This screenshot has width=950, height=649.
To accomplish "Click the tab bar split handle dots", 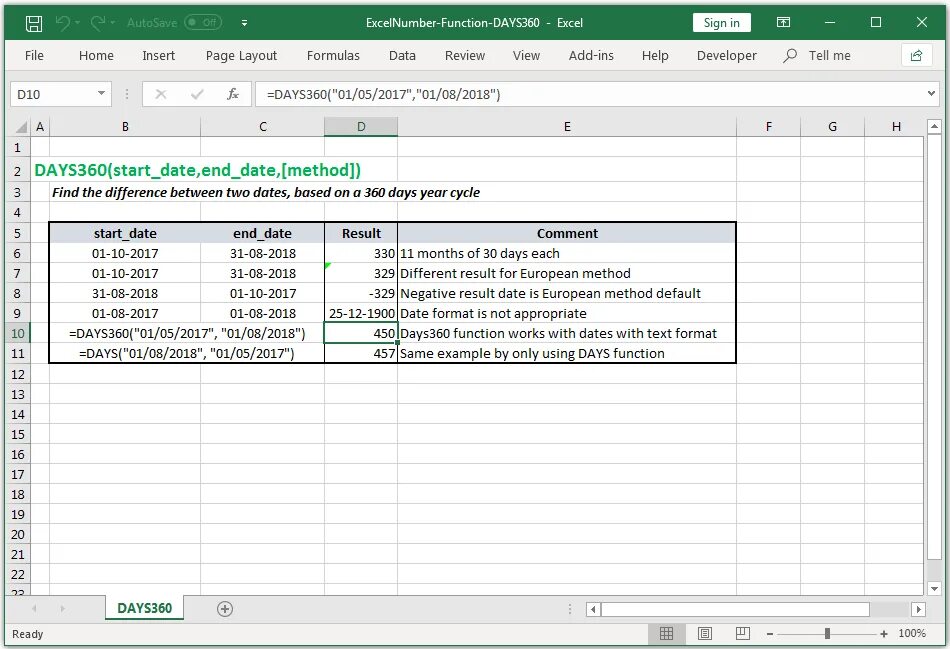I will tap(570, 609).
